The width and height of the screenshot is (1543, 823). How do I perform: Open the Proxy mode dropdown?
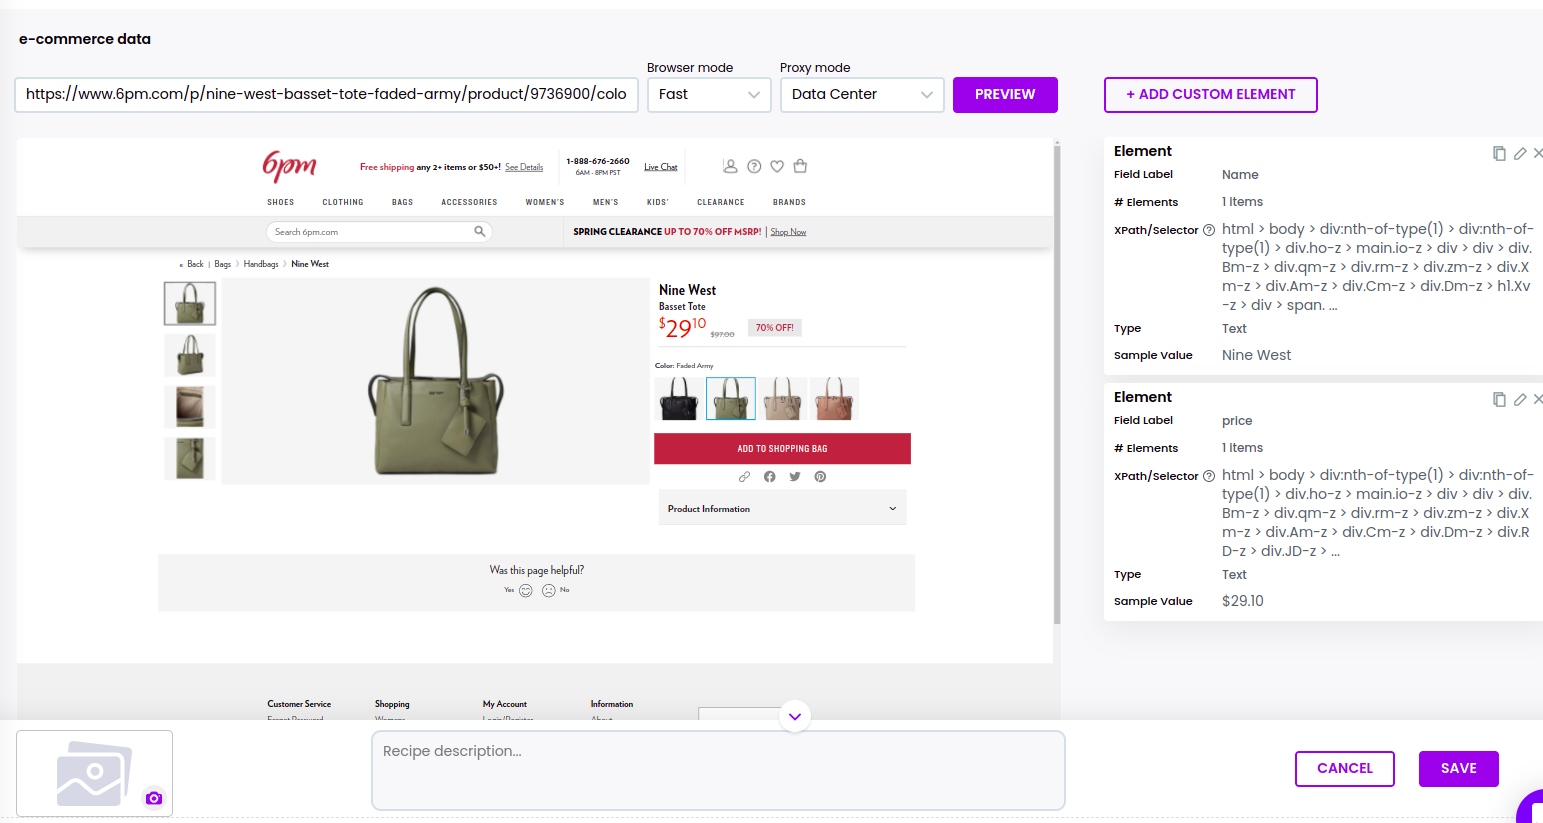tap(862, 94)
